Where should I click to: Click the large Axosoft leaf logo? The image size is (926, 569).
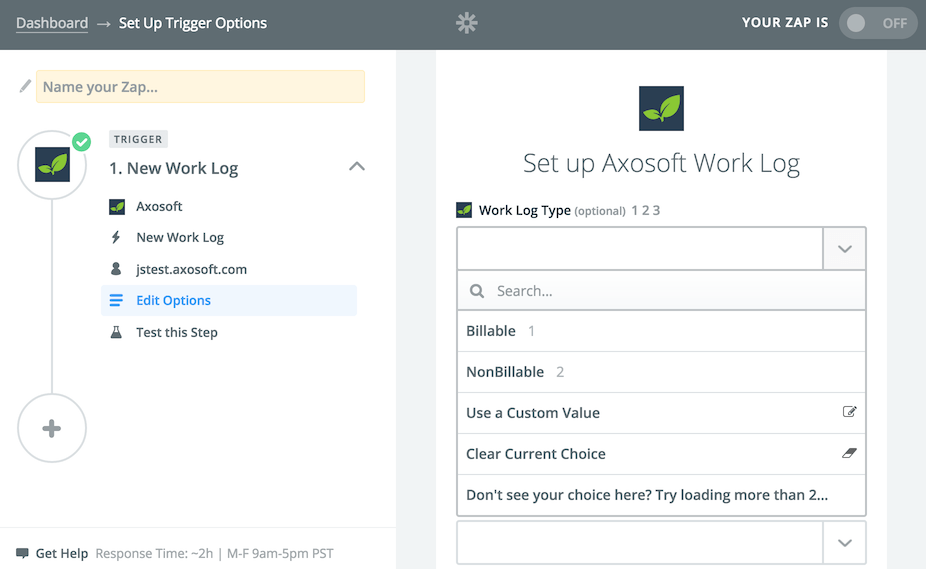pyautogui.click(x=661, y=109)
